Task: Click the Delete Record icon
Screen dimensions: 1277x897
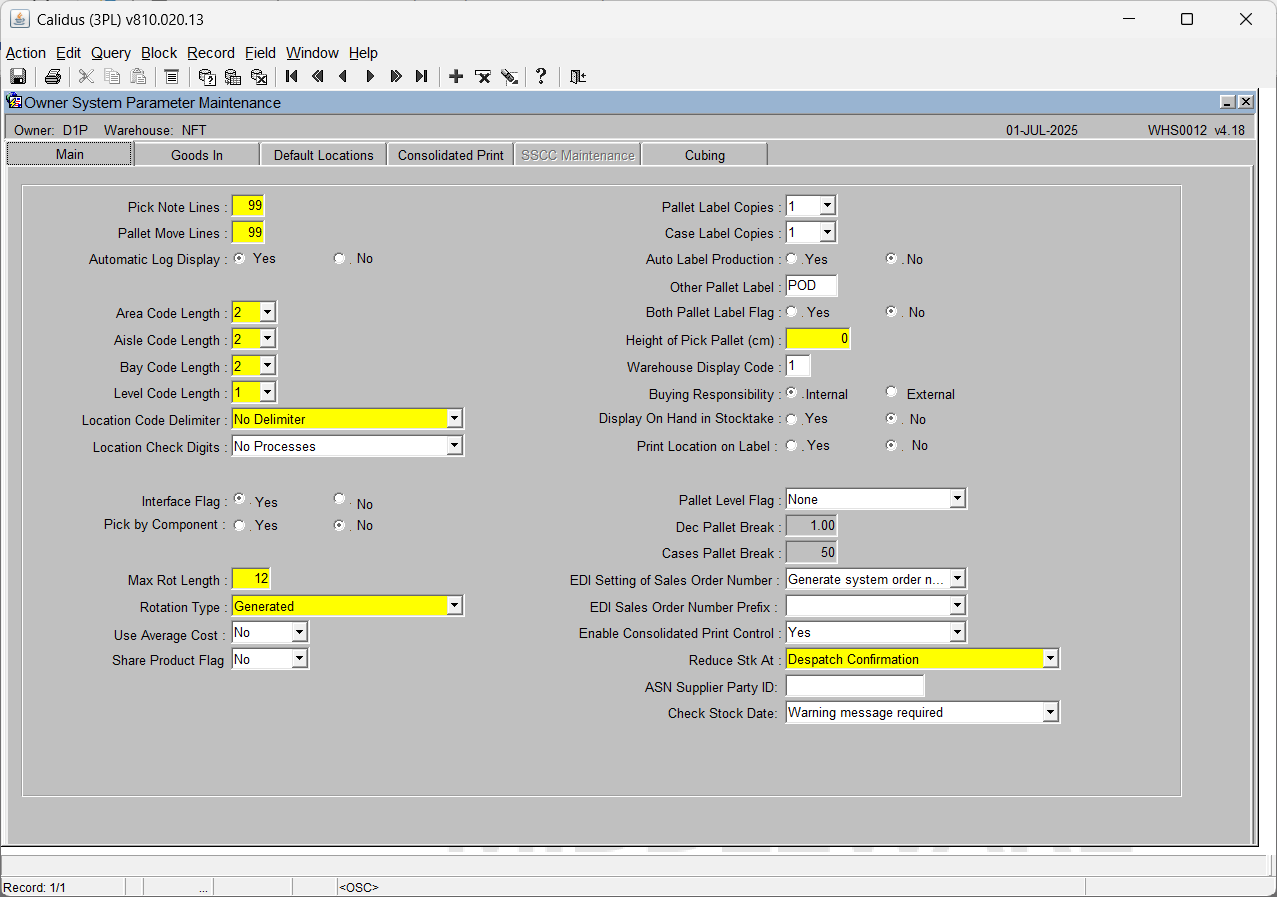Action: 482,76
